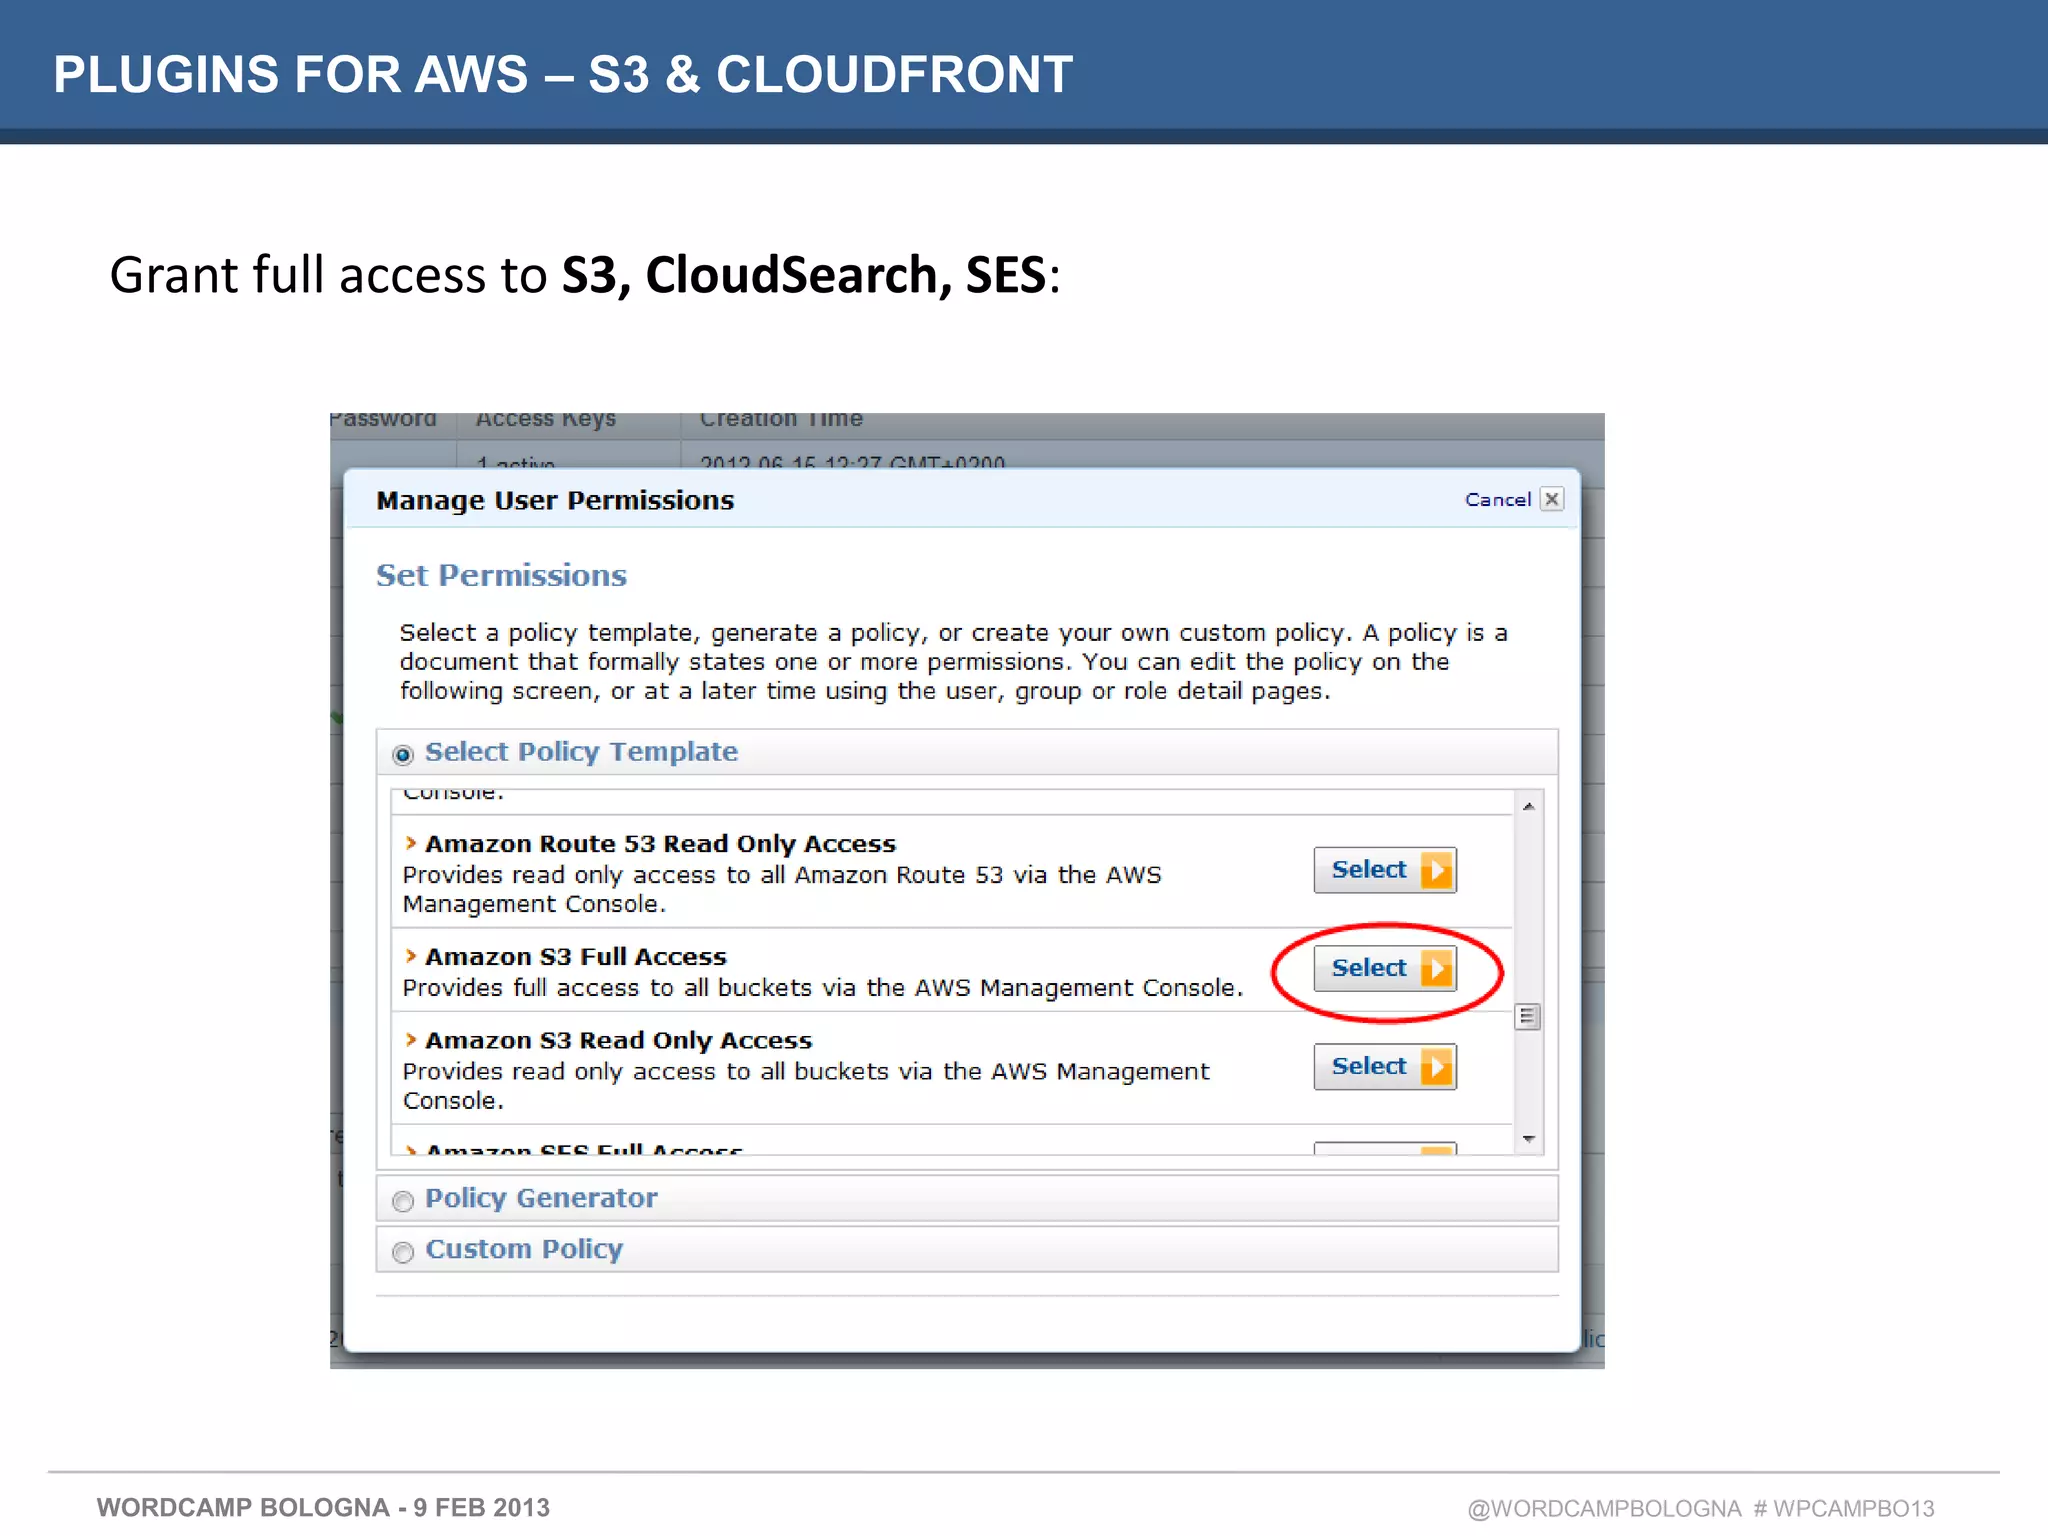This screenshot has width=2048, height=1536.
Task: Click the Access Keys column header behind dialog
Action: click(x=545, y=420)
